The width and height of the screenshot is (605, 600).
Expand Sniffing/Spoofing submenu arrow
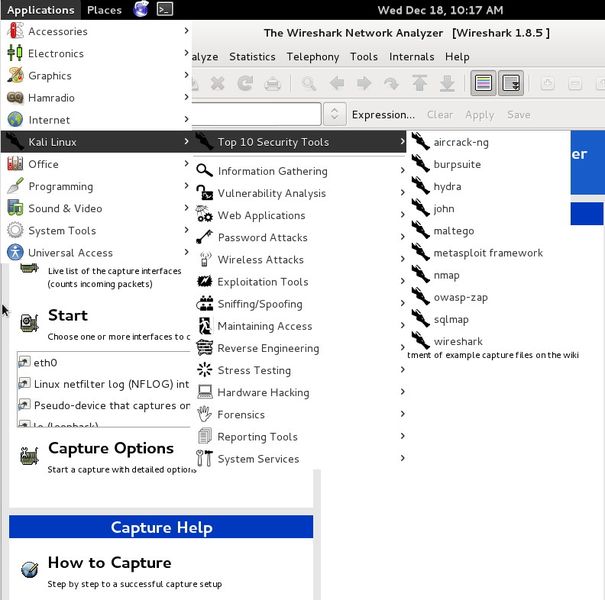[x=402, y=303]
